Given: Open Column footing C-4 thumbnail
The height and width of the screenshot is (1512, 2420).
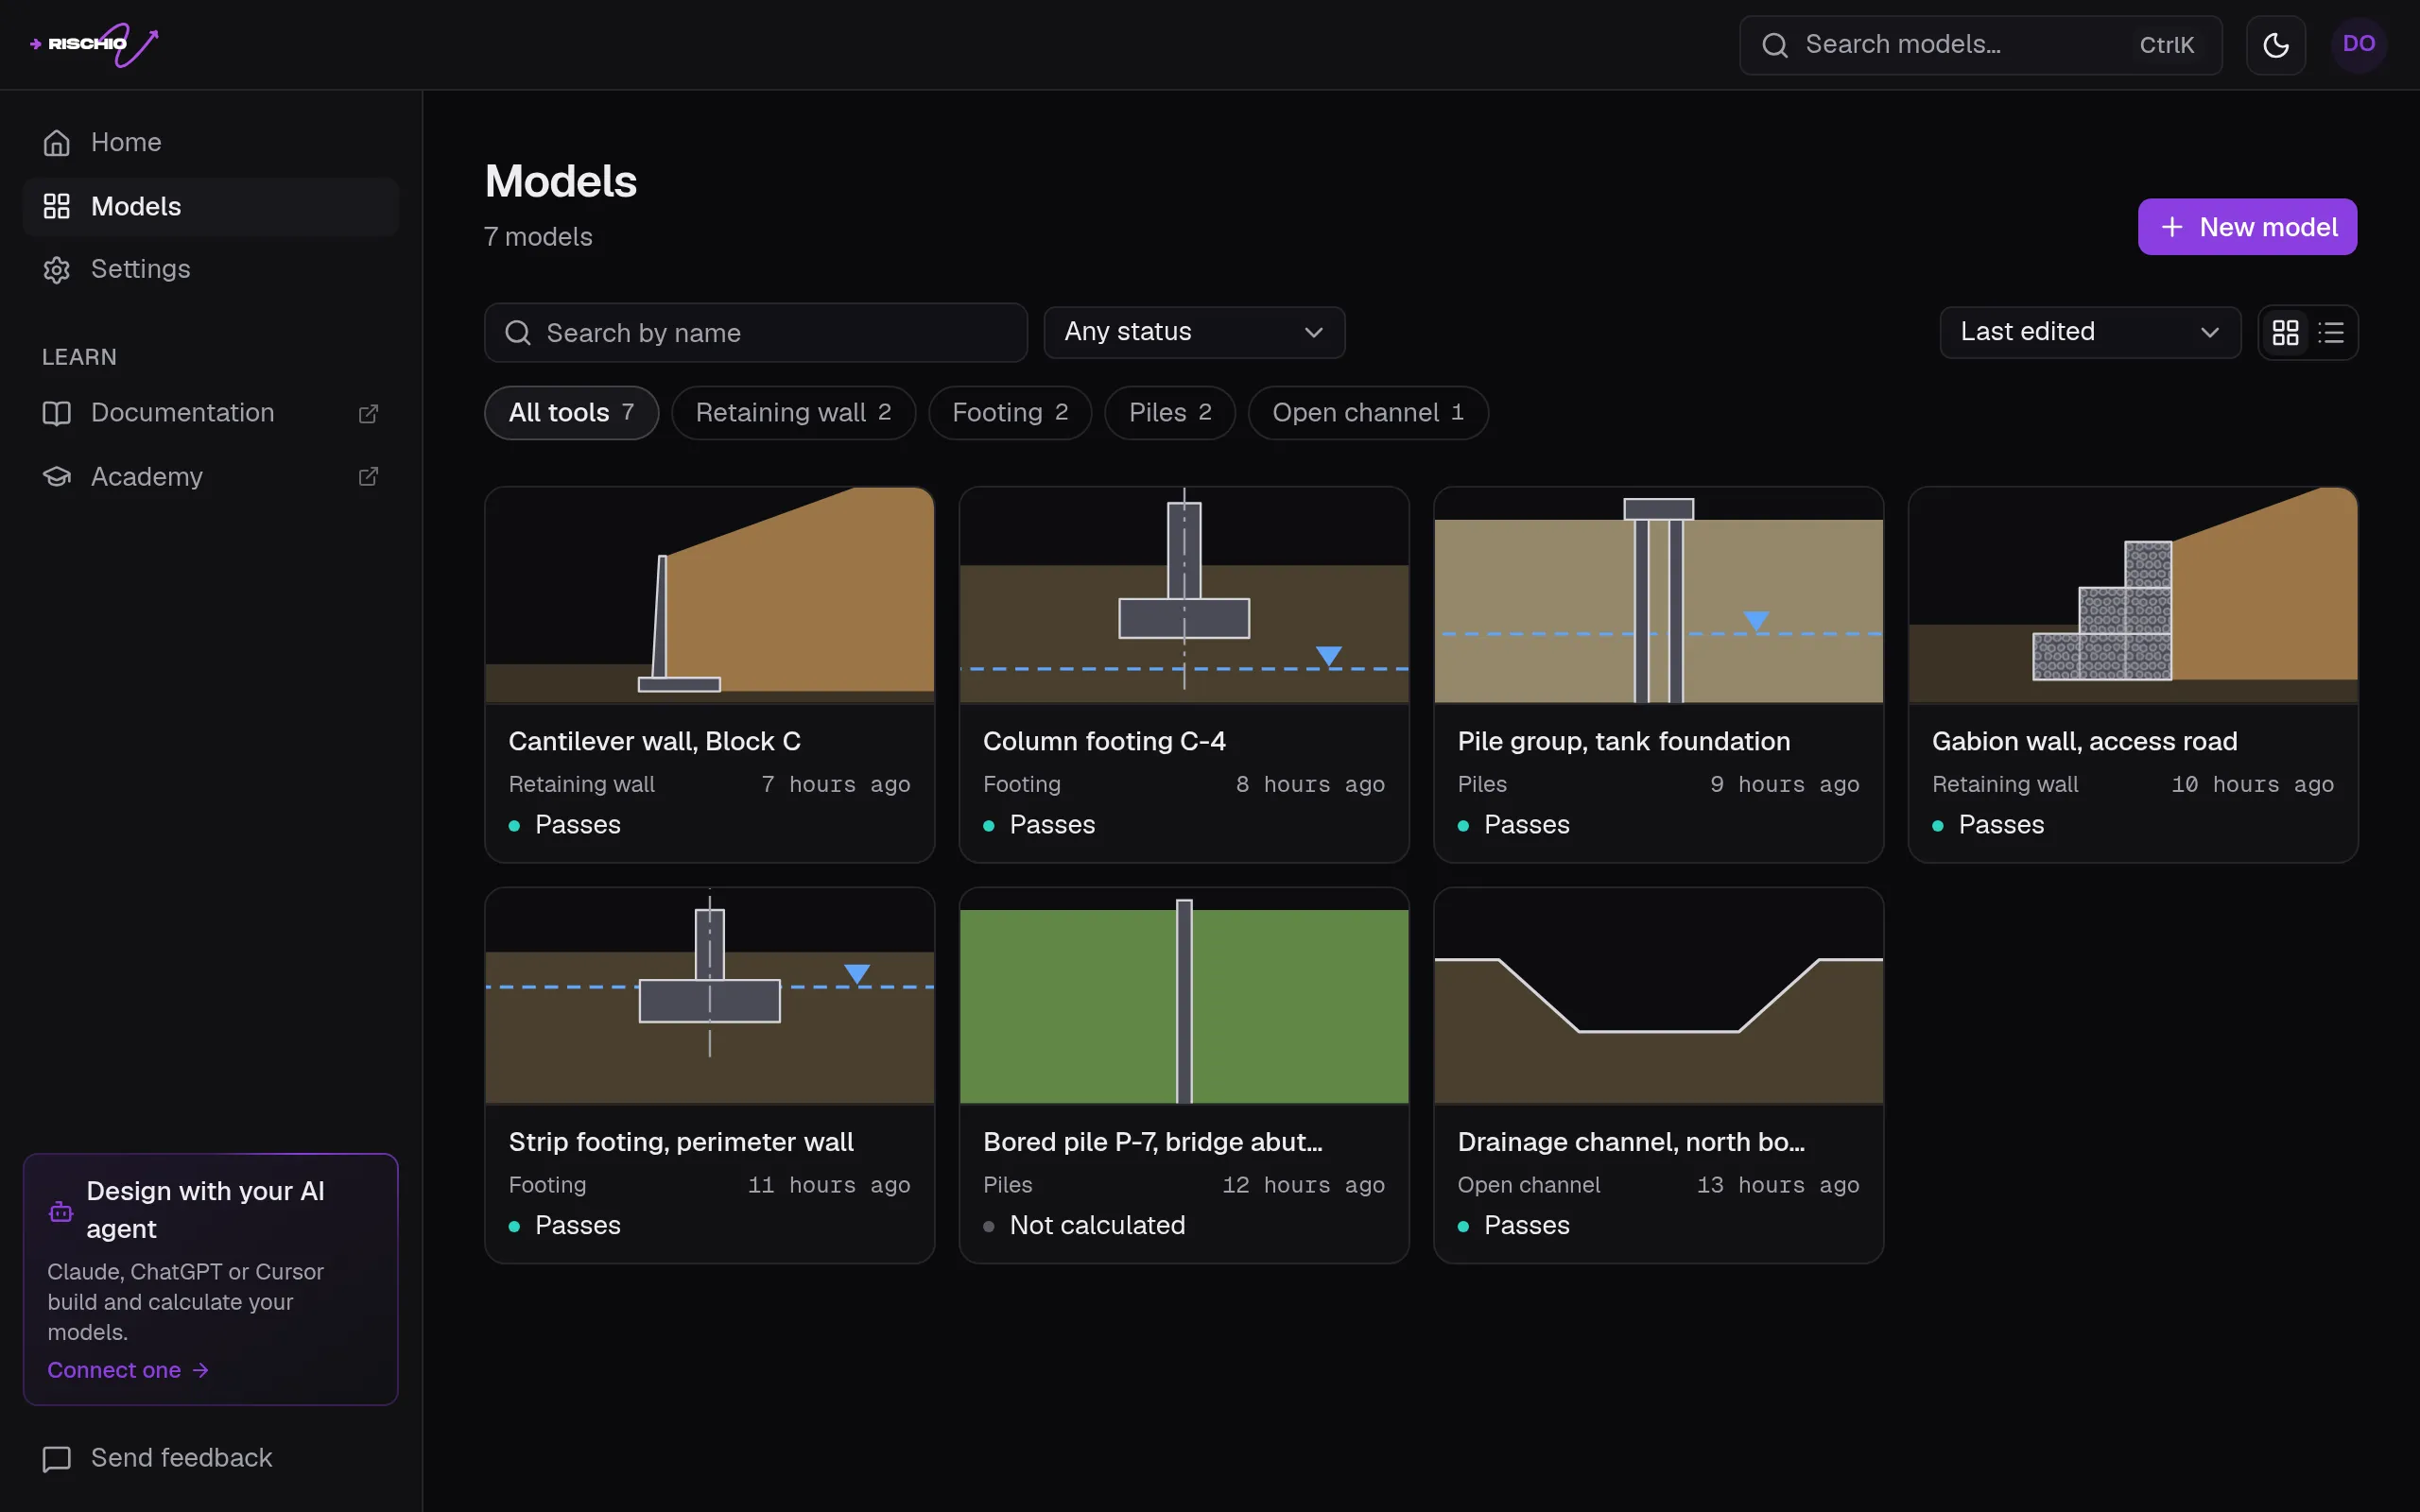Looking at the screenshot, I should (1184, 595).
